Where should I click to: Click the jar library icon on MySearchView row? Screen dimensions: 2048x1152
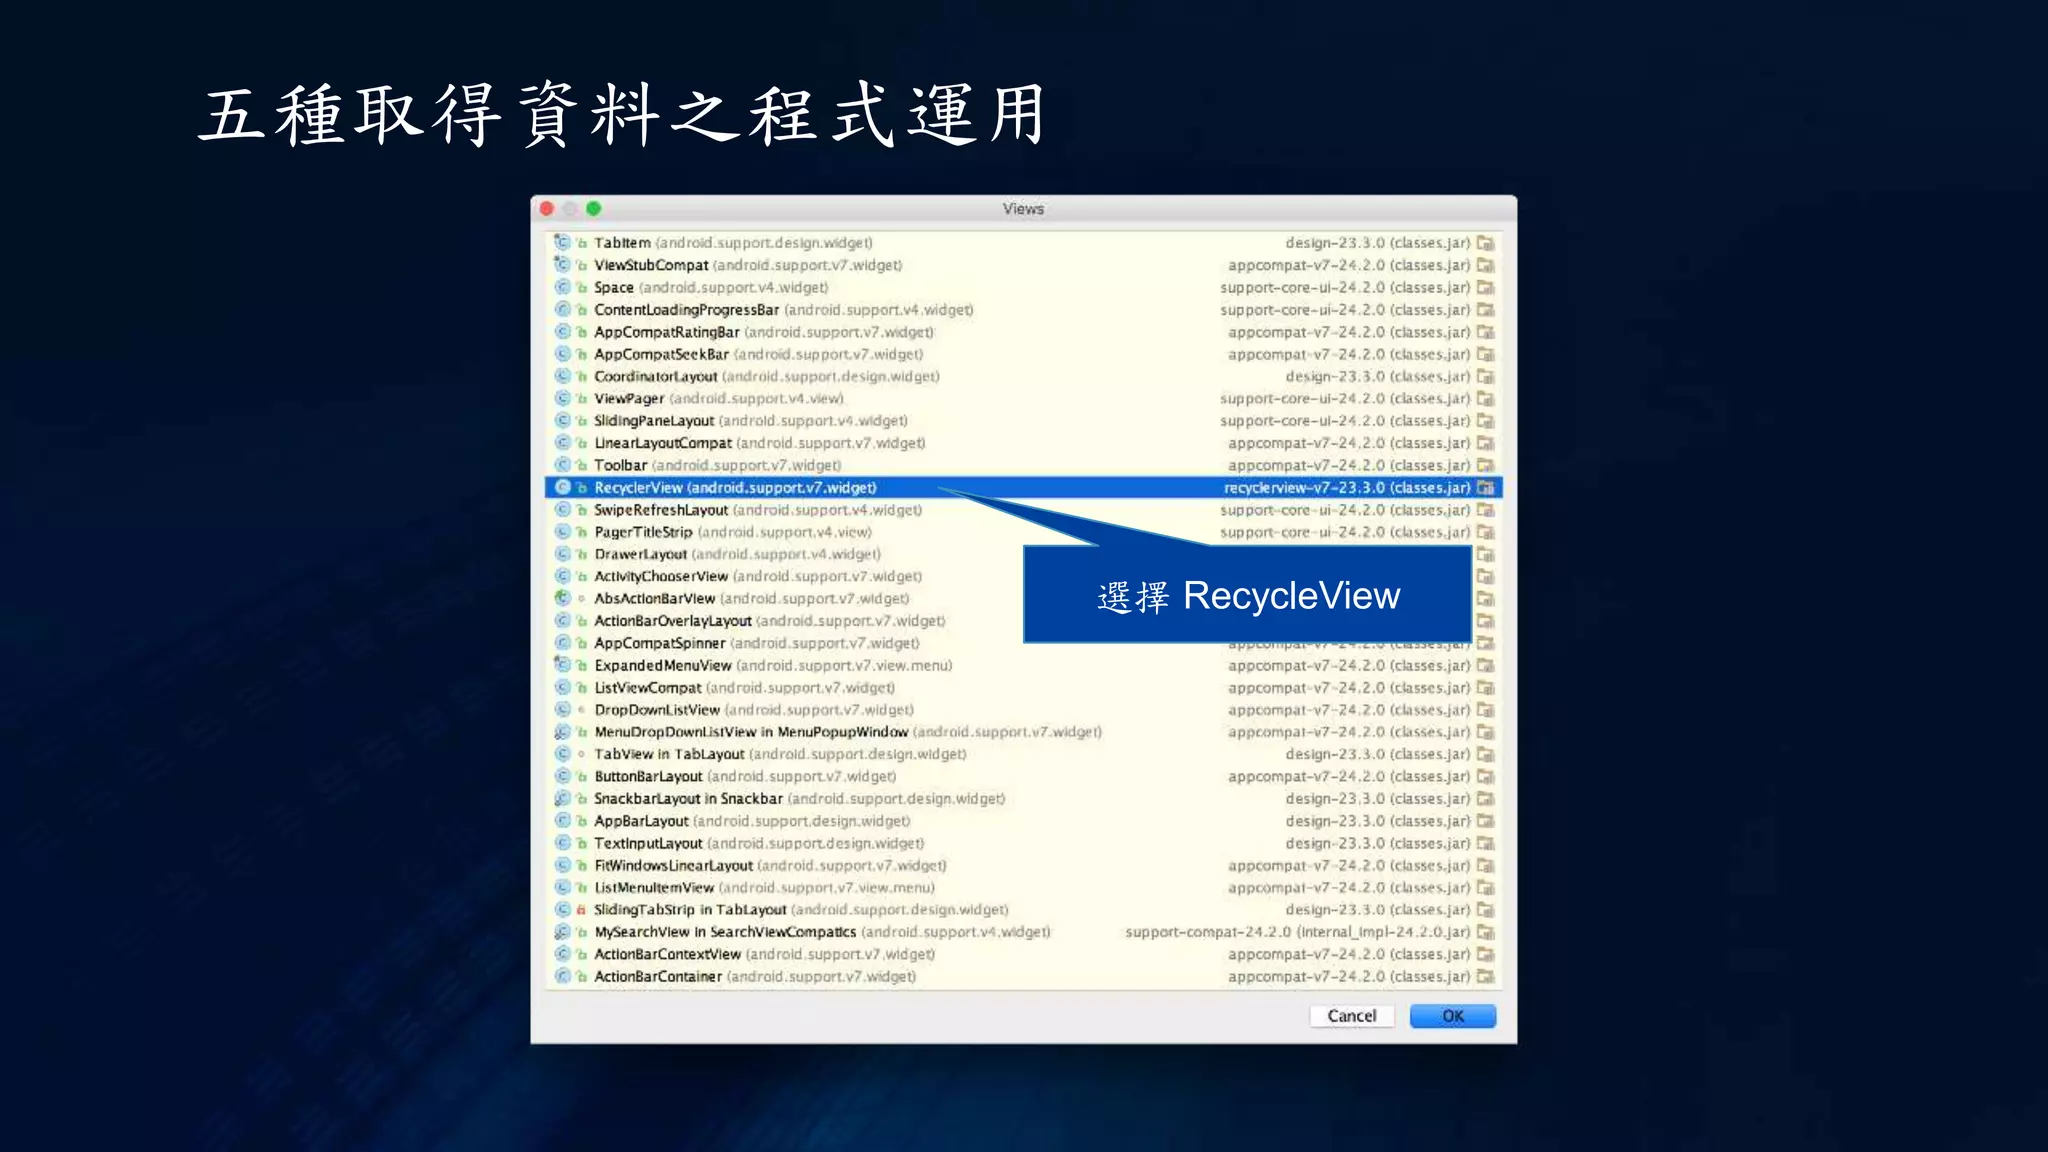(1486, 932)
